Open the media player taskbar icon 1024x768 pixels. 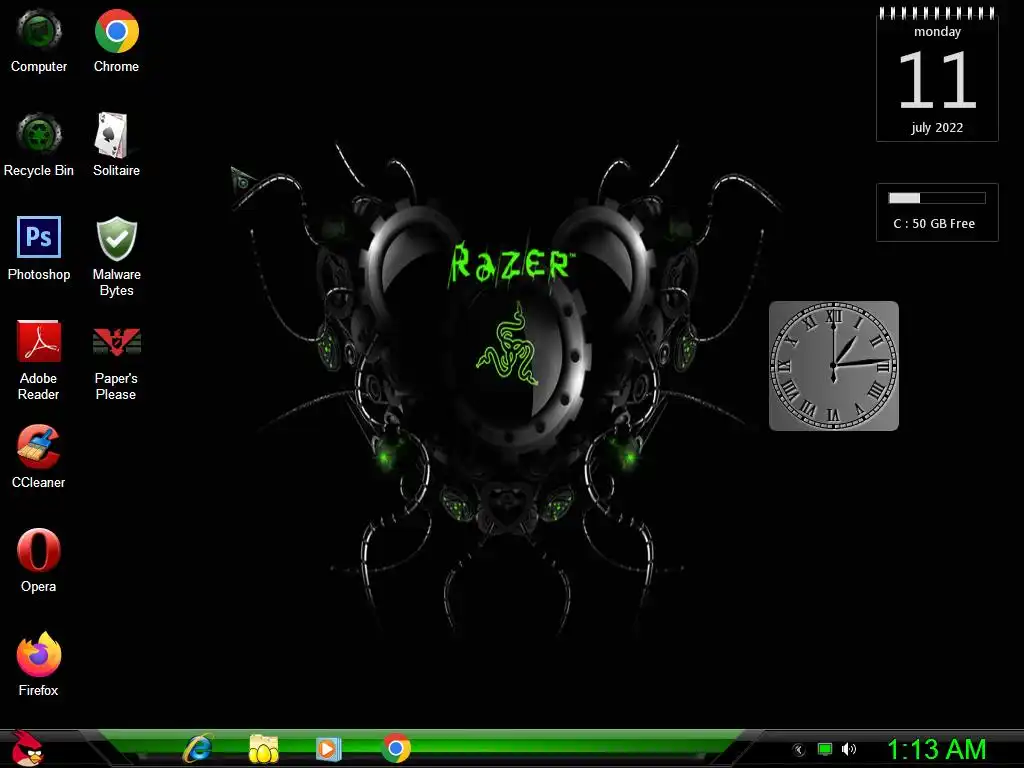[328, 748]
